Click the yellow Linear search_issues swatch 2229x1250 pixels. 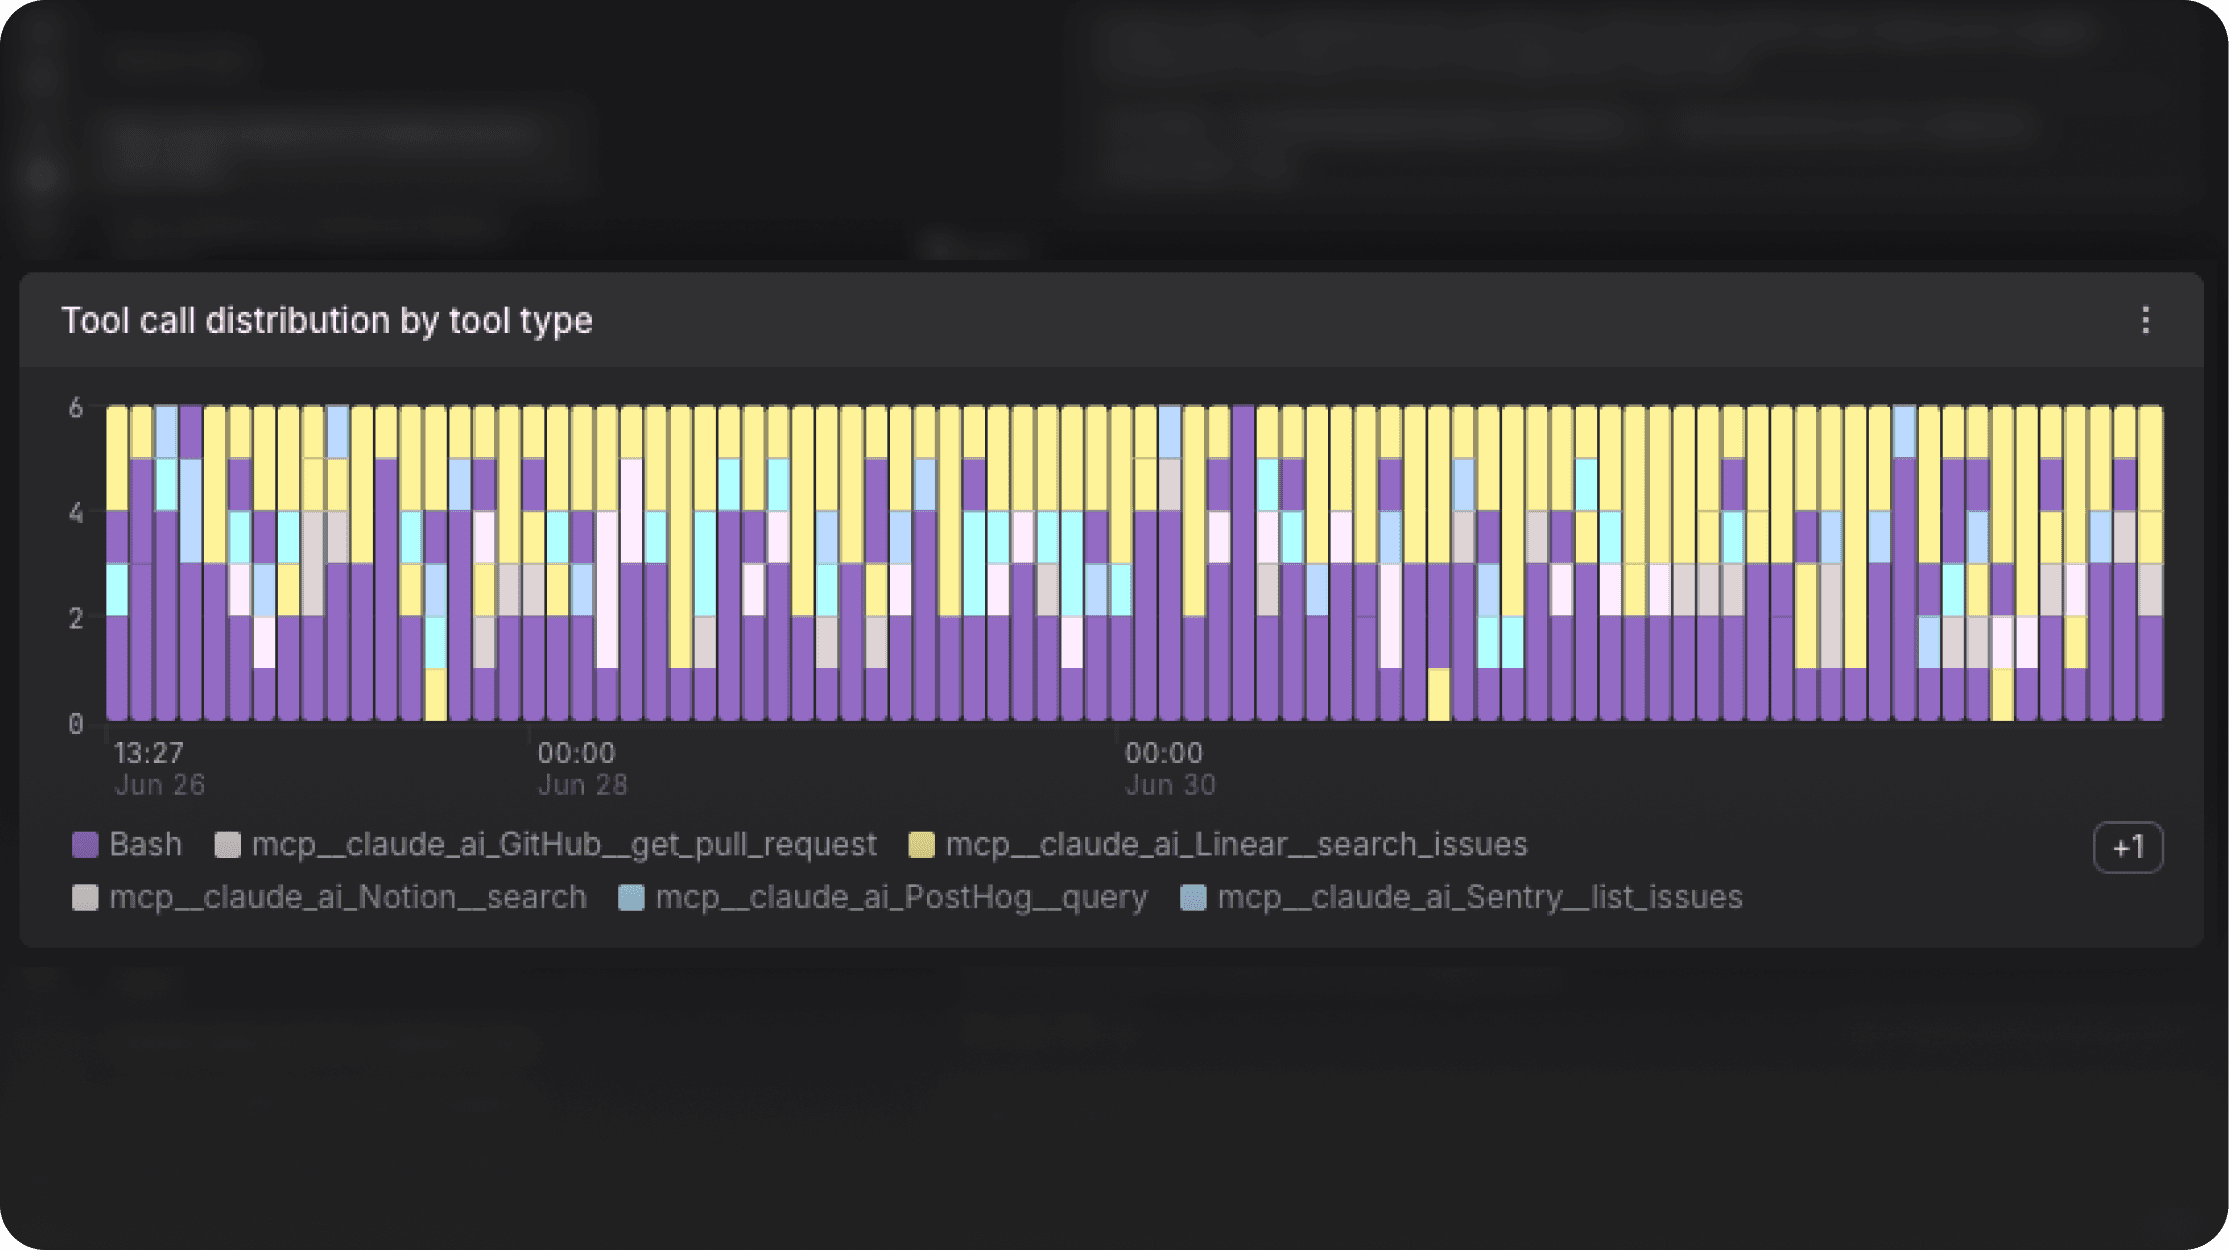921,845
